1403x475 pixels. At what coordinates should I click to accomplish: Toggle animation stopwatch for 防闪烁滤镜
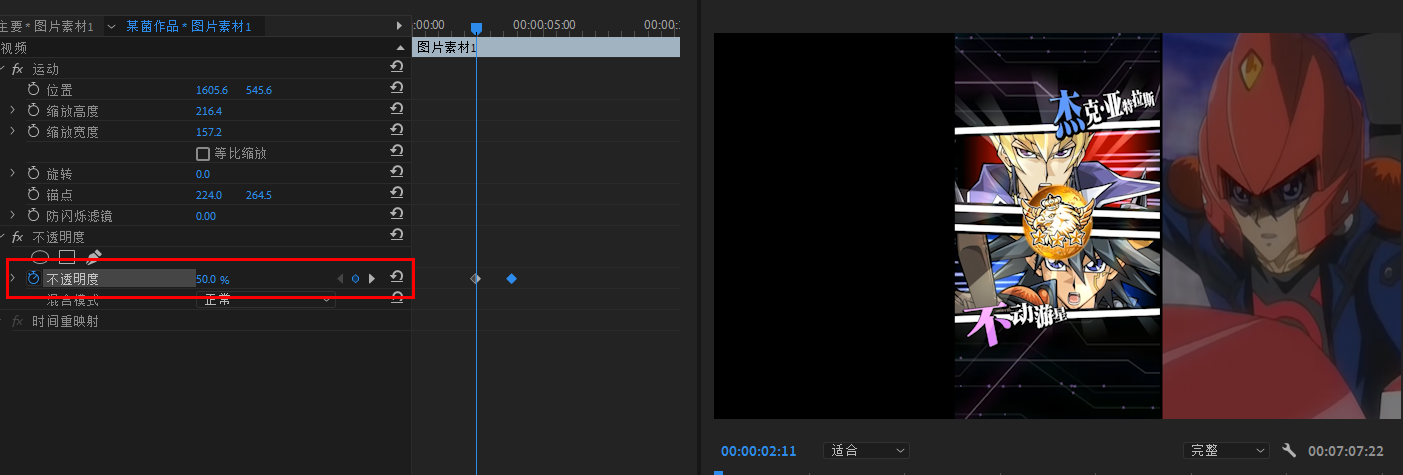pos(33,215)
